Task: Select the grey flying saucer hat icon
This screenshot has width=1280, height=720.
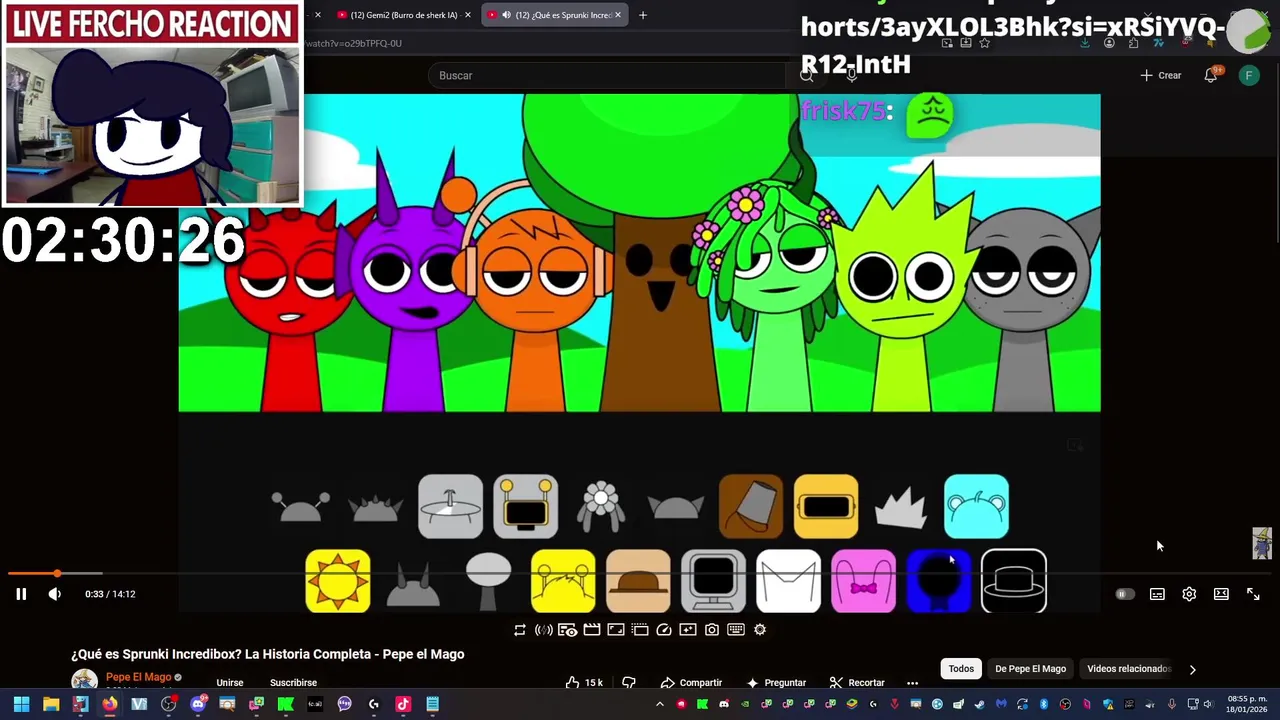Action: 451,506
